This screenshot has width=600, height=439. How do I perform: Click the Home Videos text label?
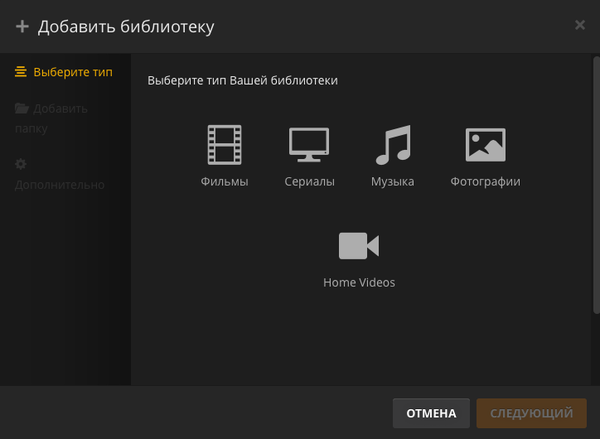(359, 282)
